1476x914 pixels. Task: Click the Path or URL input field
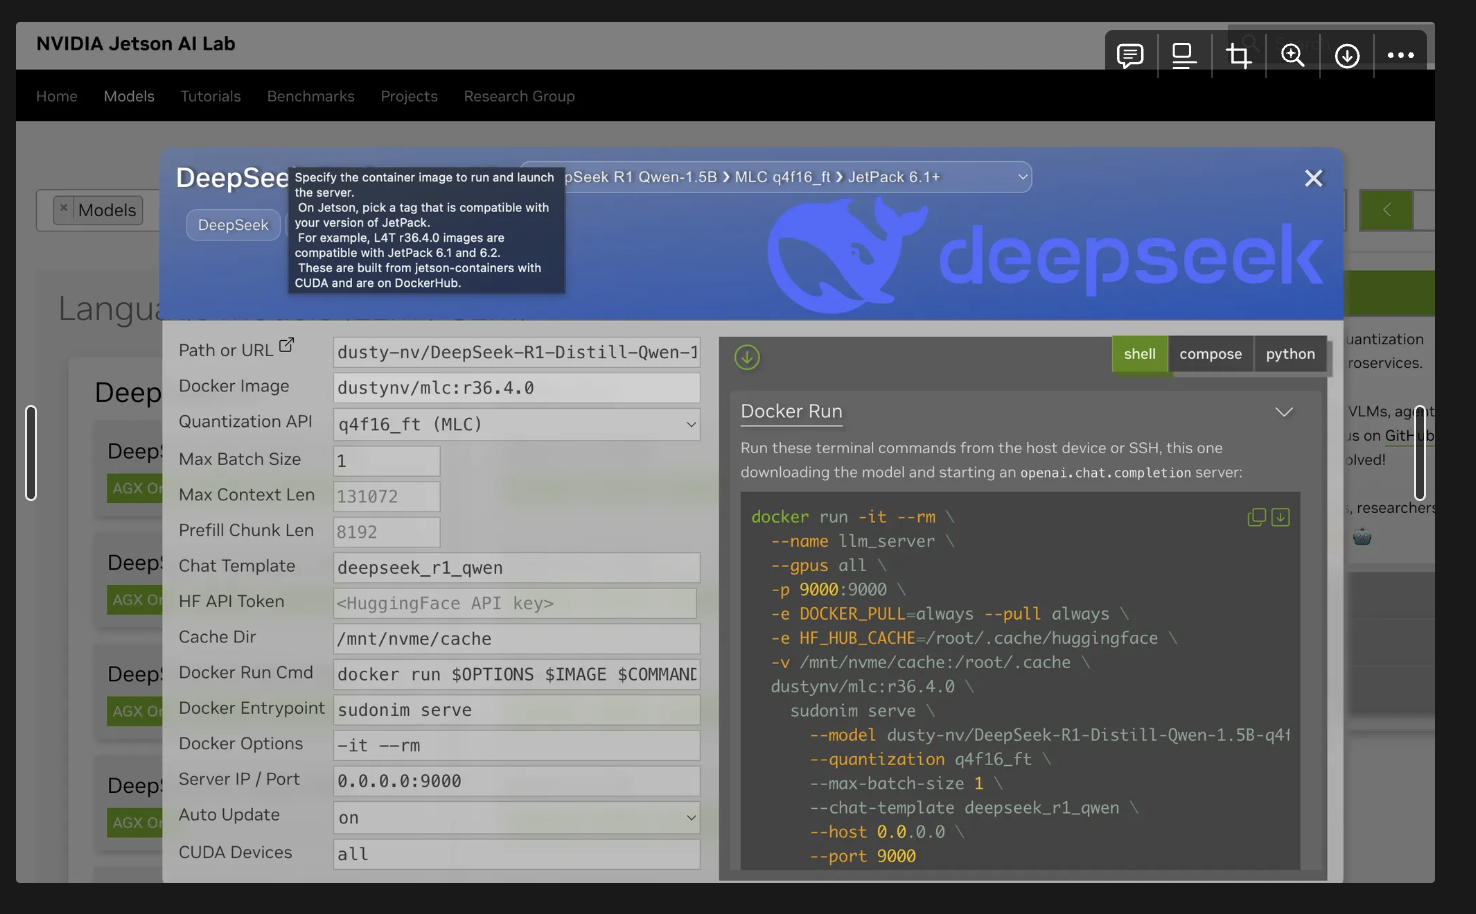pos(516,352)
